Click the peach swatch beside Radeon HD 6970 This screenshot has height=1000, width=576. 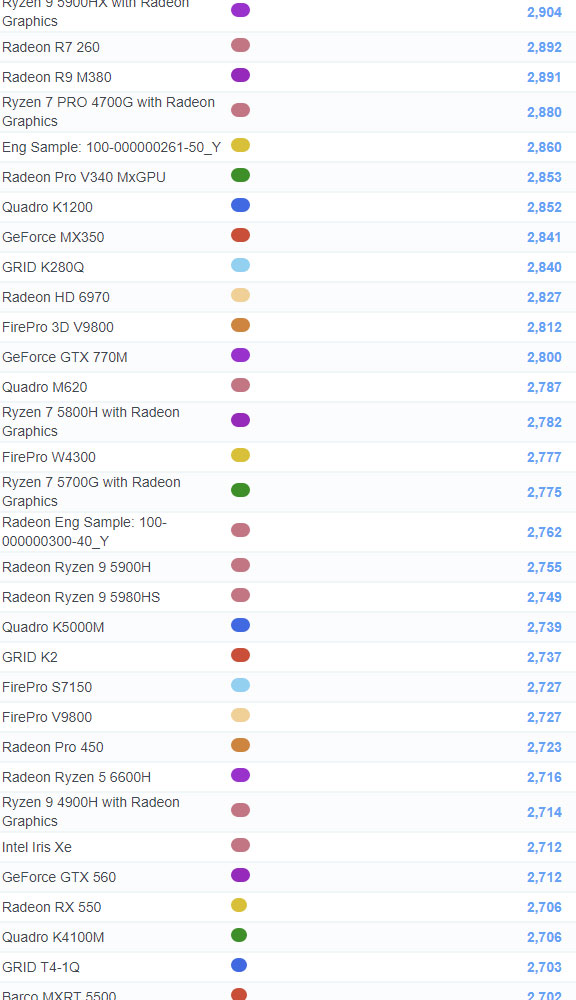[x=240, y=295]
